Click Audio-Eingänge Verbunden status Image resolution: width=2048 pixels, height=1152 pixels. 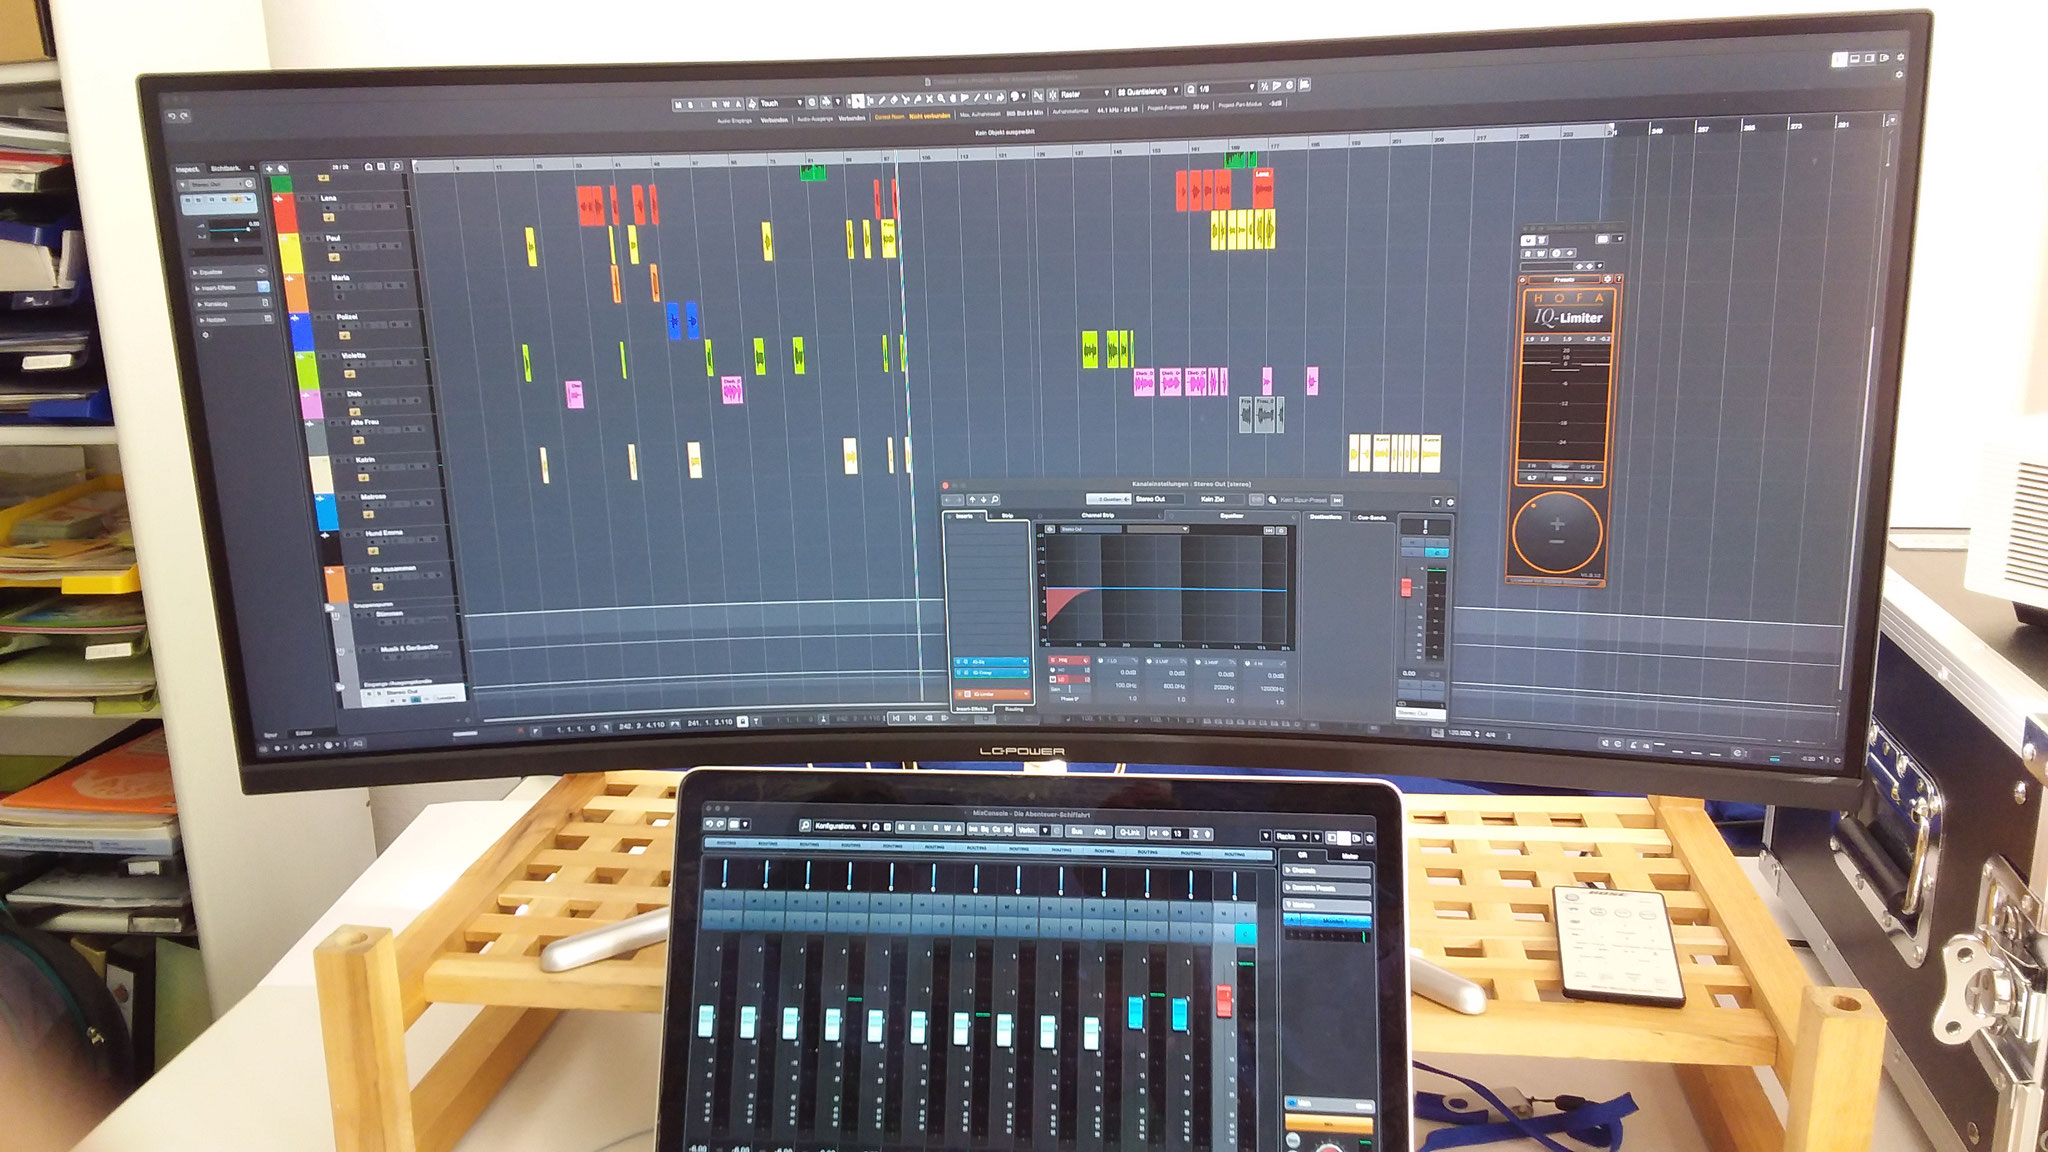[752, 121]
